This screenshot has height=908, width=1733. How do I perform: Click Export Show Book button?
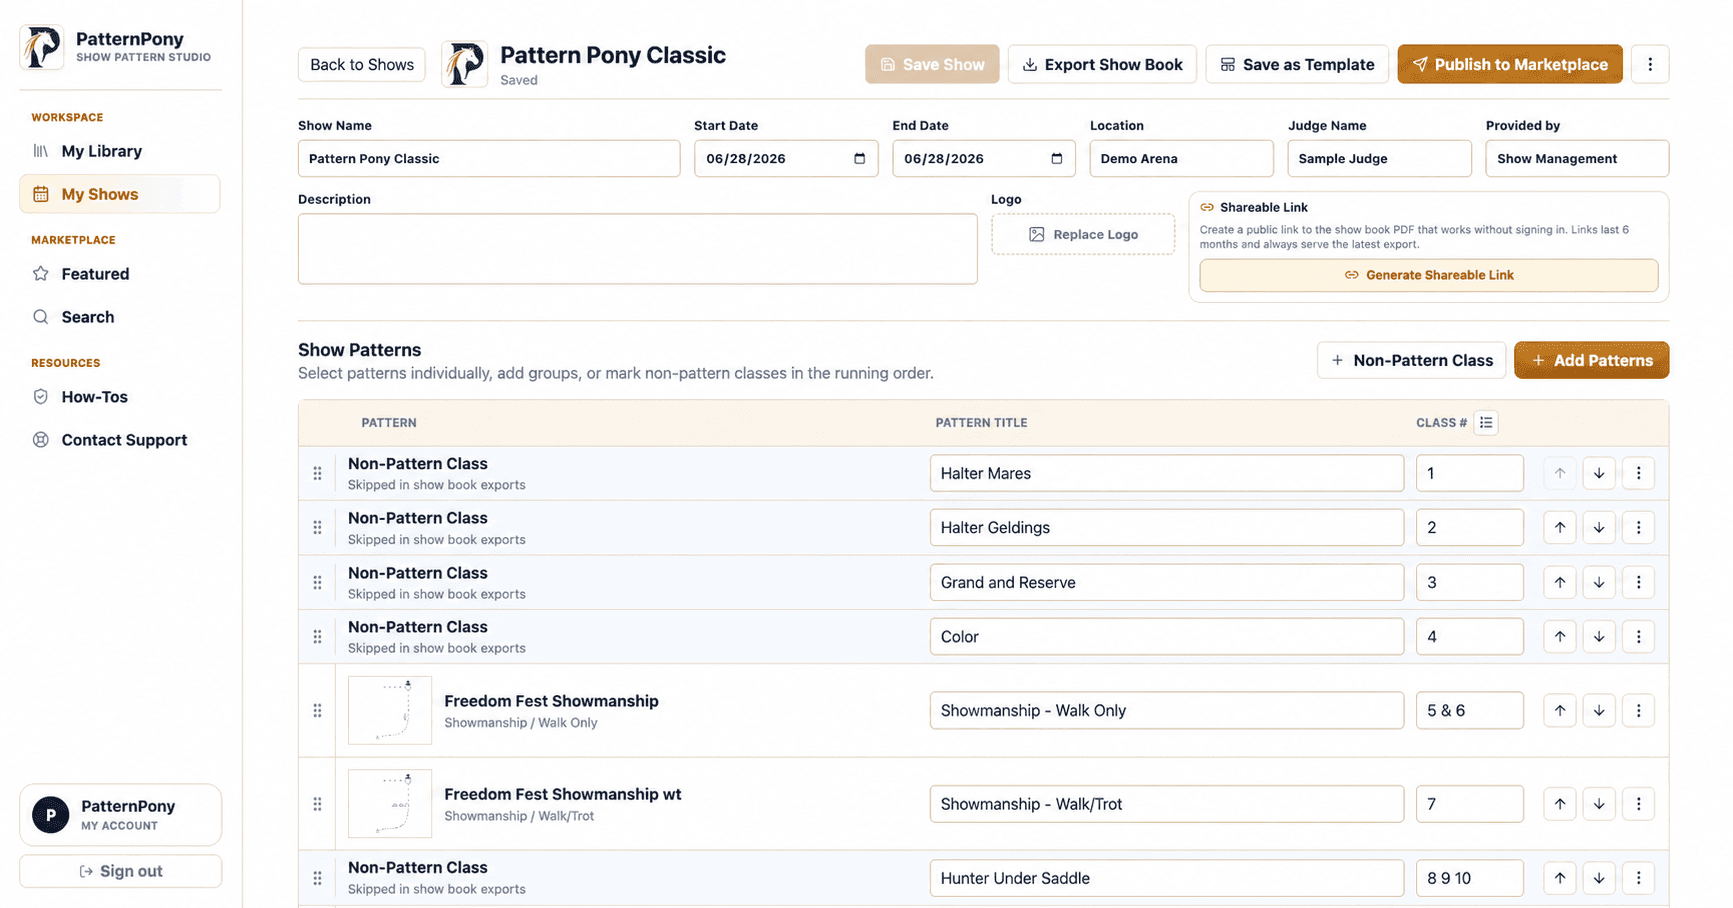(1102, 64)
